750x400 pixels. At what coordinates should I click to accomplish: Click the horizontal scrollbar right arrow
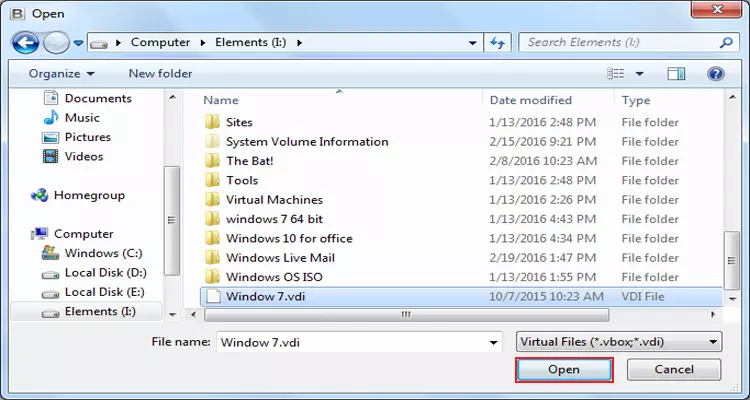pyautogui.click(x=713, y=315)
